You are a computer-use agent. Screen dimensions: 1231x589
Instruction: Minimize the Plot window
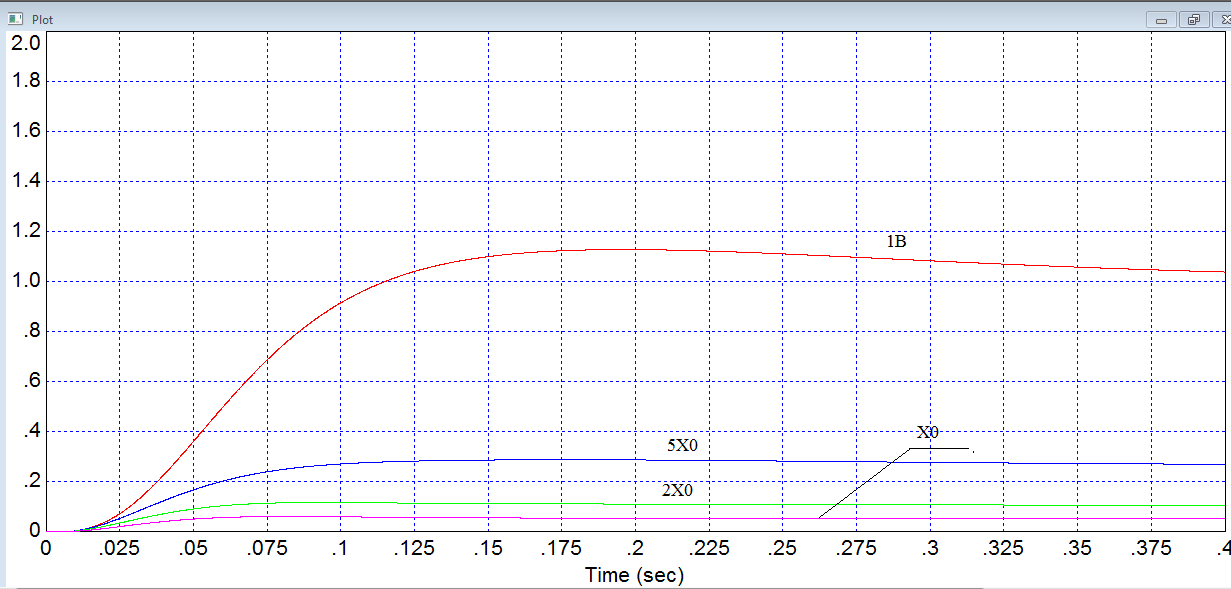tap(1163, 19)
